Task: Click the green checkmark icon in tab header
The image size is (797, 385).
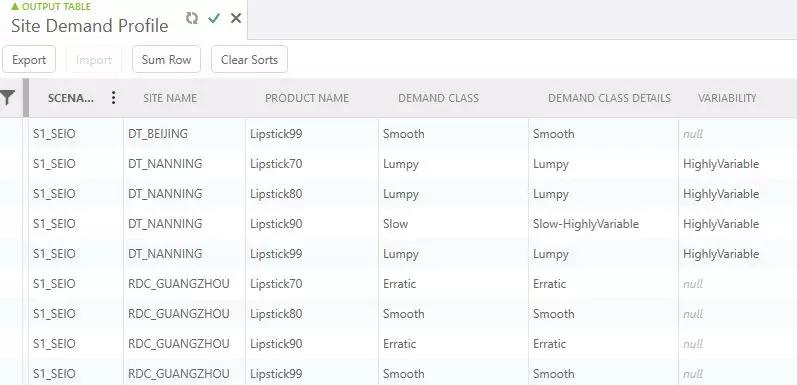Action: (x=214, y=18)
